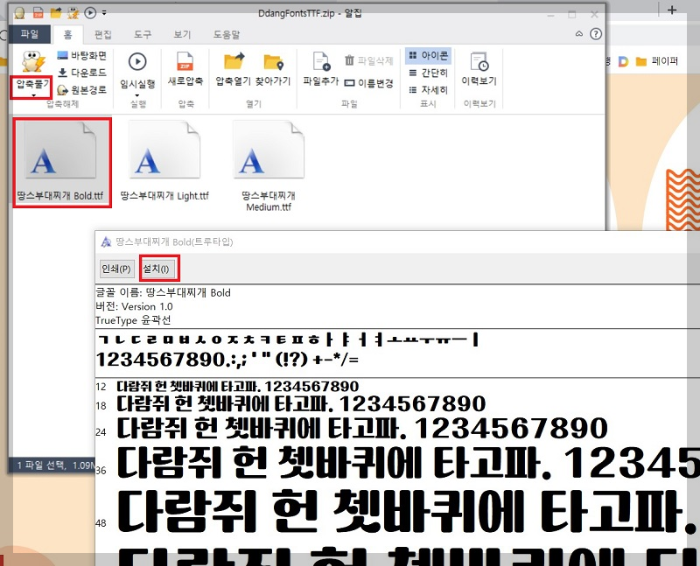Screen dimensions: 700x566
Task: Extract to 원본경로
Action: [82, 89]
